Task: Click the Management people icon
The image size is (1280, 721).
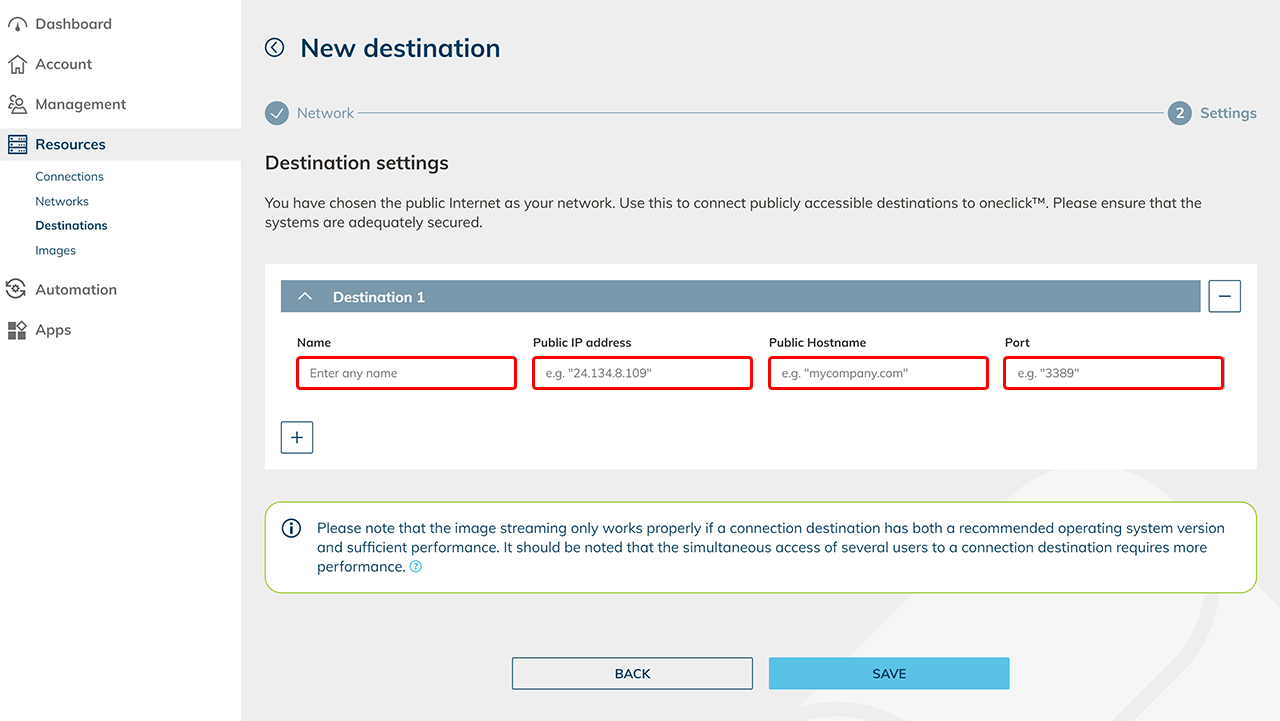Action: [x=17, y=104]
